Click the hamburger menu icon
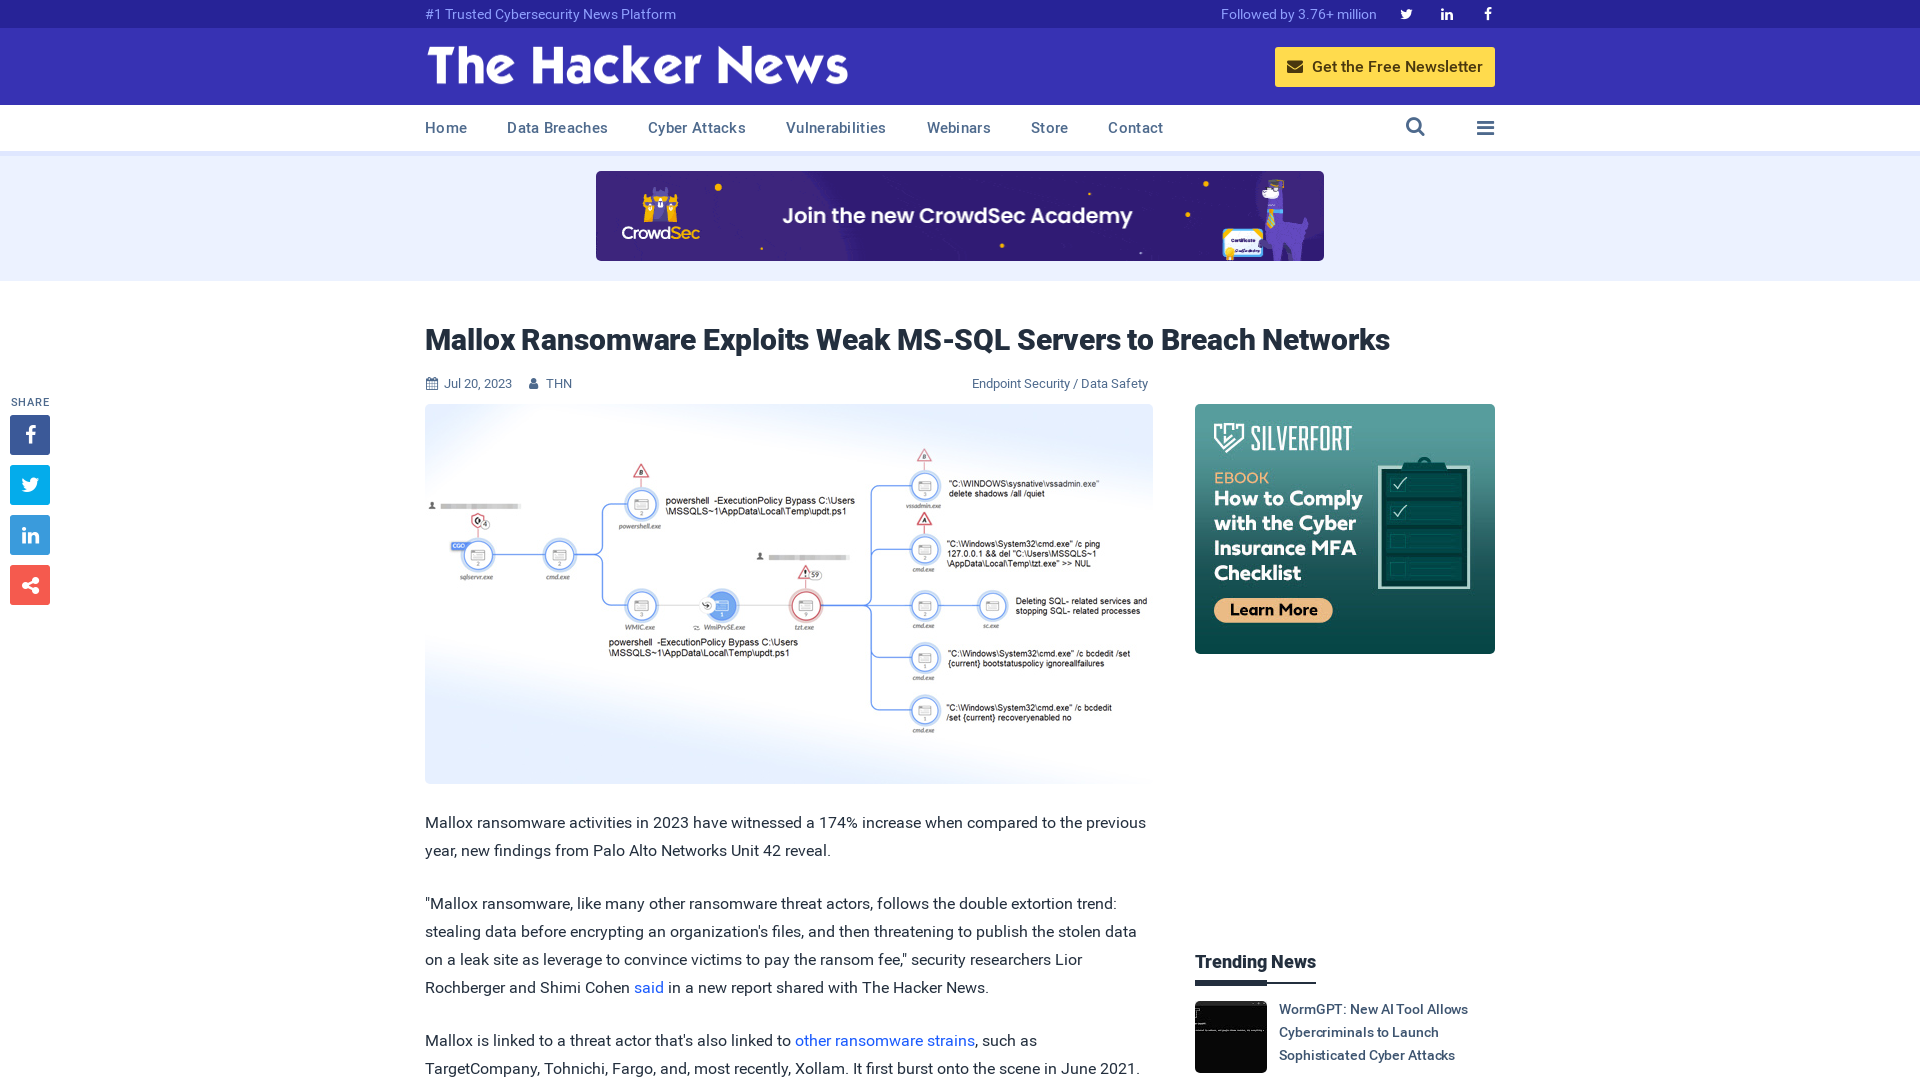1920x1080 pixels. (1485, 127)
